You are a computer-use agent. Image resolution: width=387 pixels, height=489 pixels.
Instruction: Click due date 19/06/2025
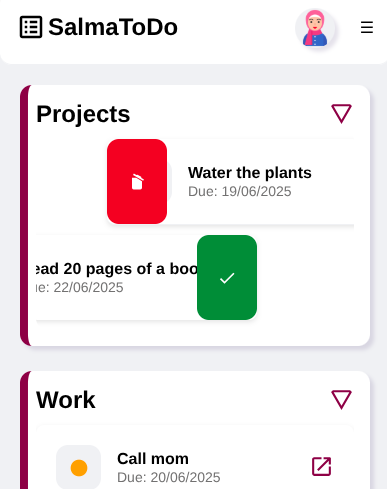tap(240, 191)
